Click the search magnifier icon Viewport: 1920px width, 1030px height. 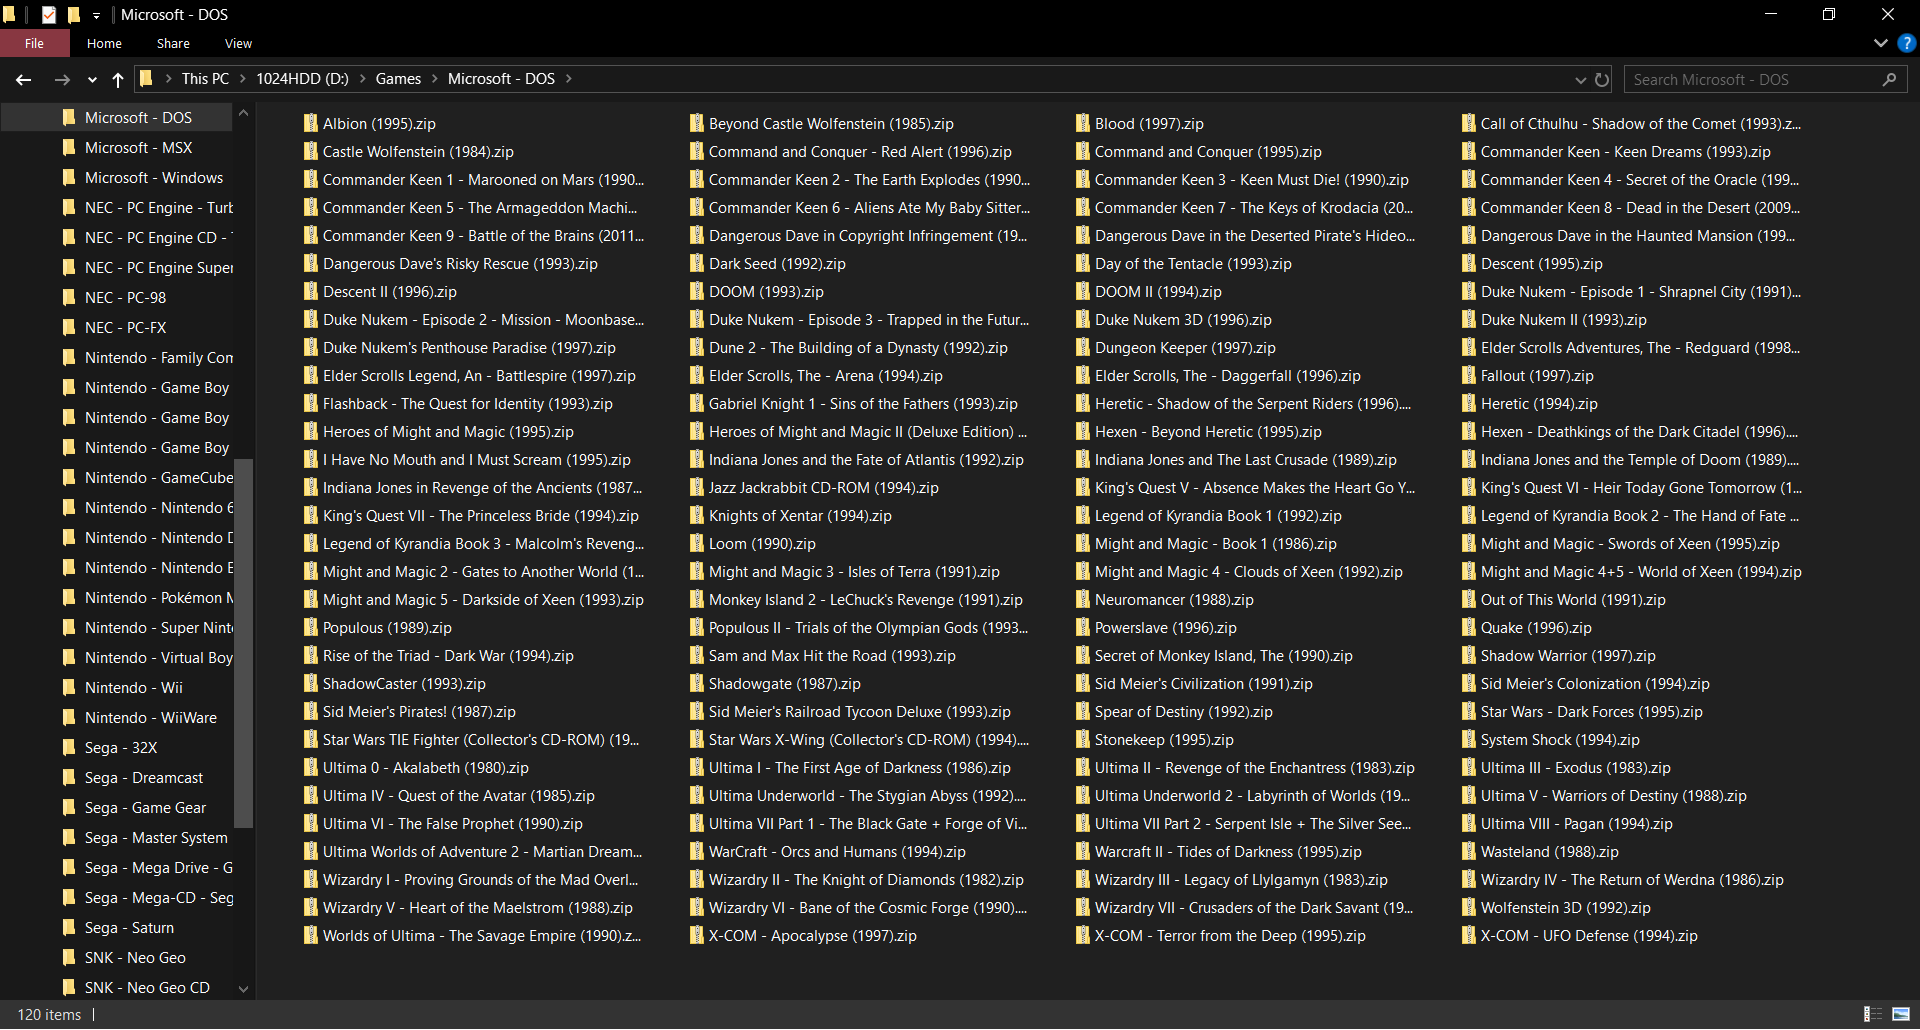pos(1889,80)
